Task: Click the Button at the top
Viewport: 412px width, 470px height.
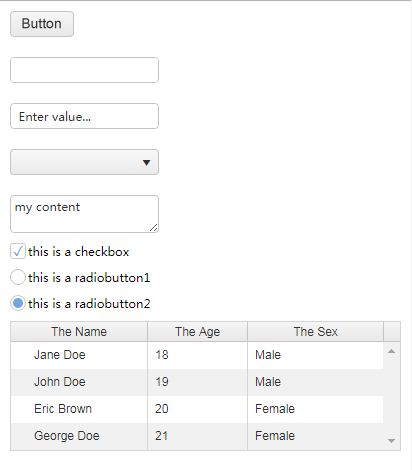Action: [42, 24]
